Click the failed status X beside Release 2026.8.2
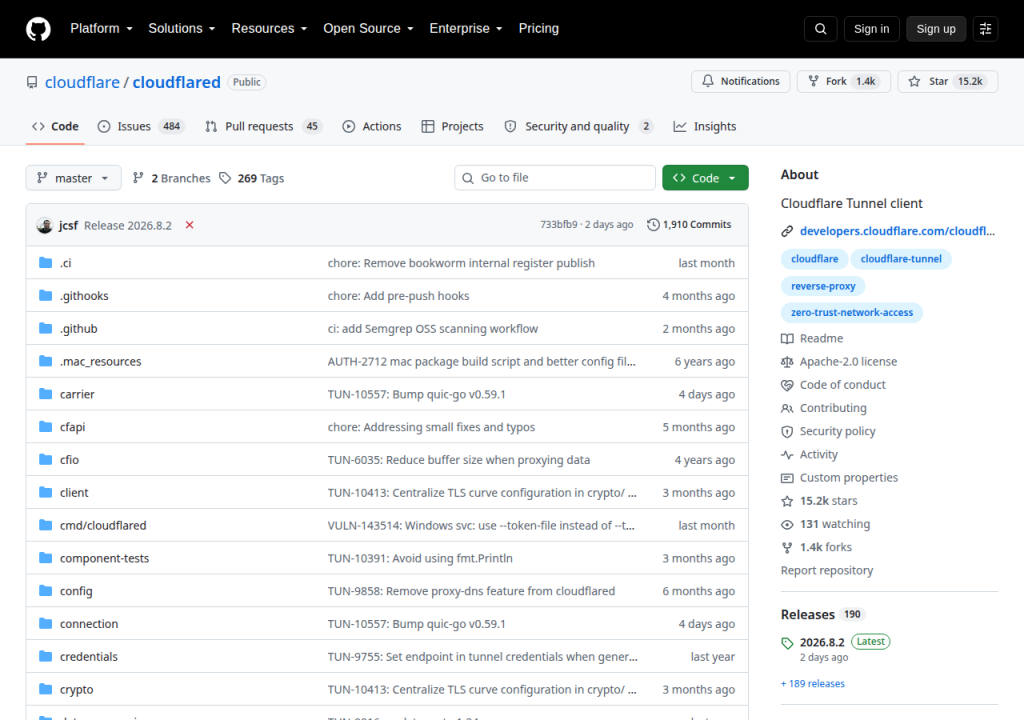1024x720 pixels. click(189, 225)
